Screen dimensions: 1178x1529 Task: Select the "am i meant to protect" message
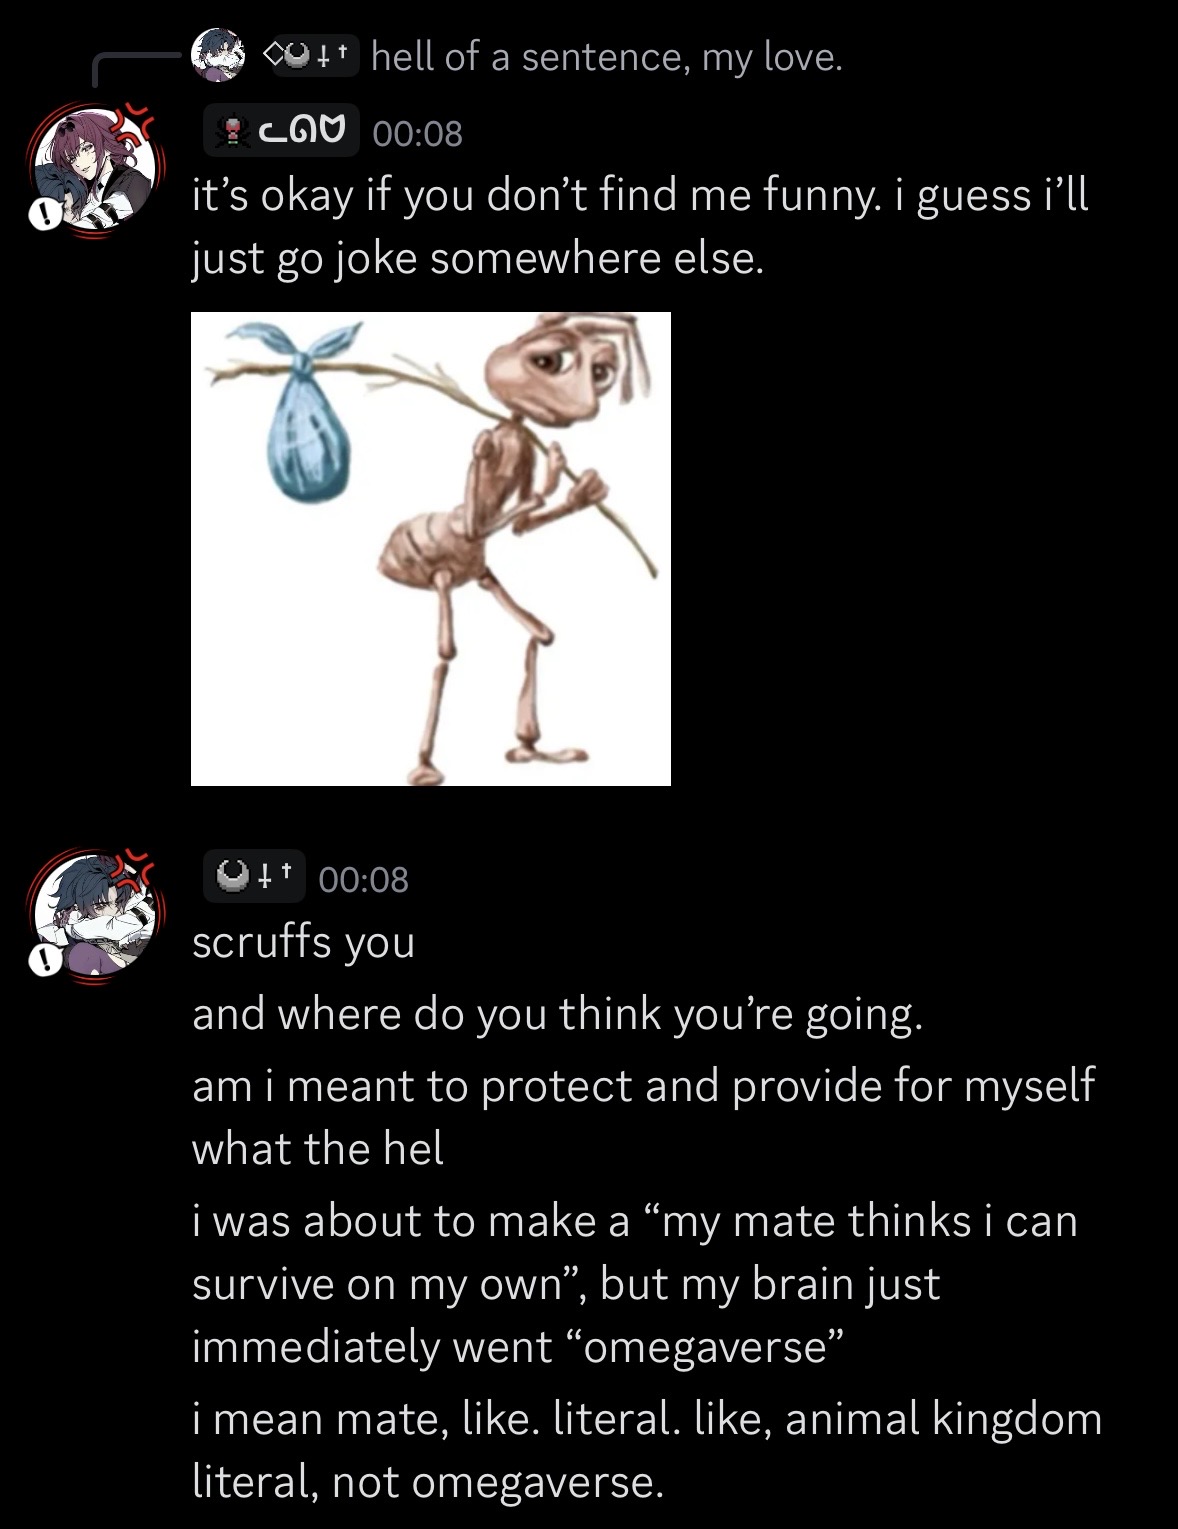(644, 1116)
